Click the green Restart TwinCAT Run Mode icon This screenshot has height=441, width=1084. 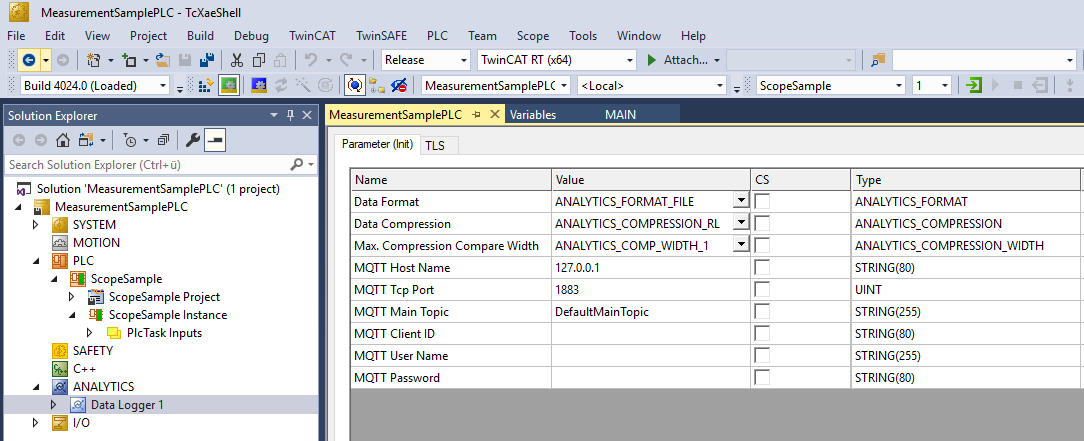(x=229, y=86)
